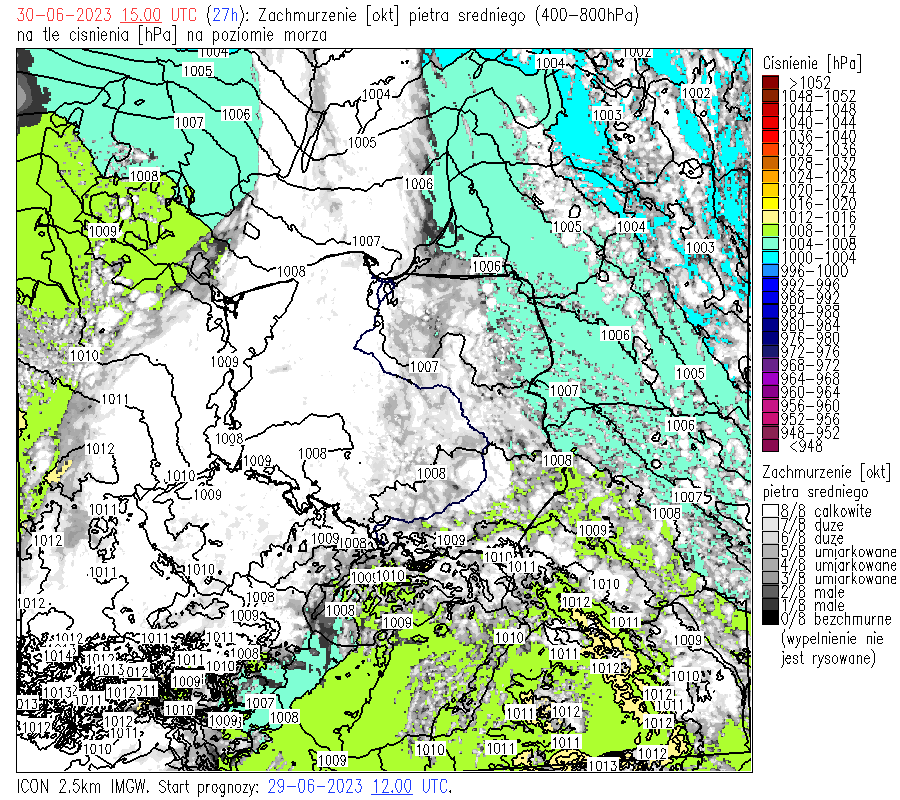Click the underlined 12.00 start time in footer

[392, 786]
